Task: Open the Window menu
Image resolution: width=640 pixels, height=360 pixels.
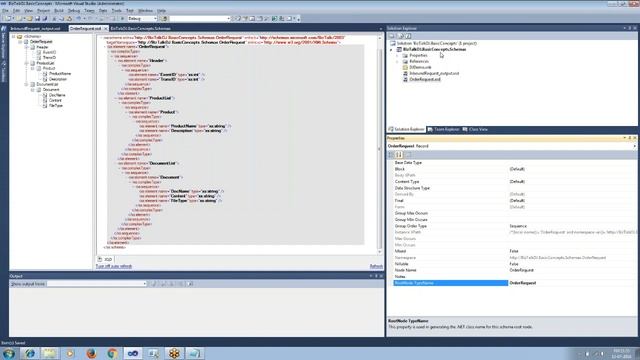Action: pyautogui.click(x=145, y=11)
